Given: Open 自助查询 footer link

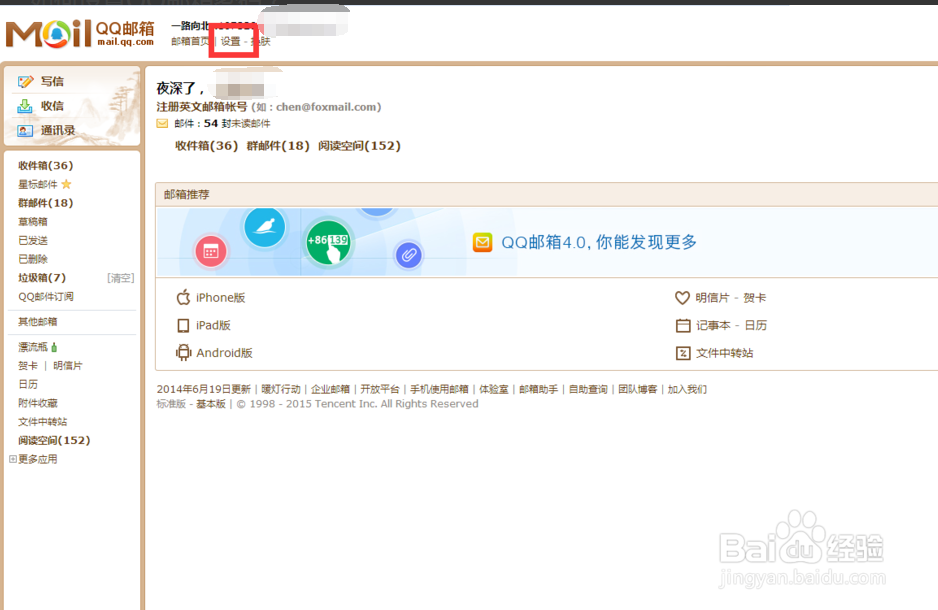Looking at the screenshot, I should click(x=588, y=389).
